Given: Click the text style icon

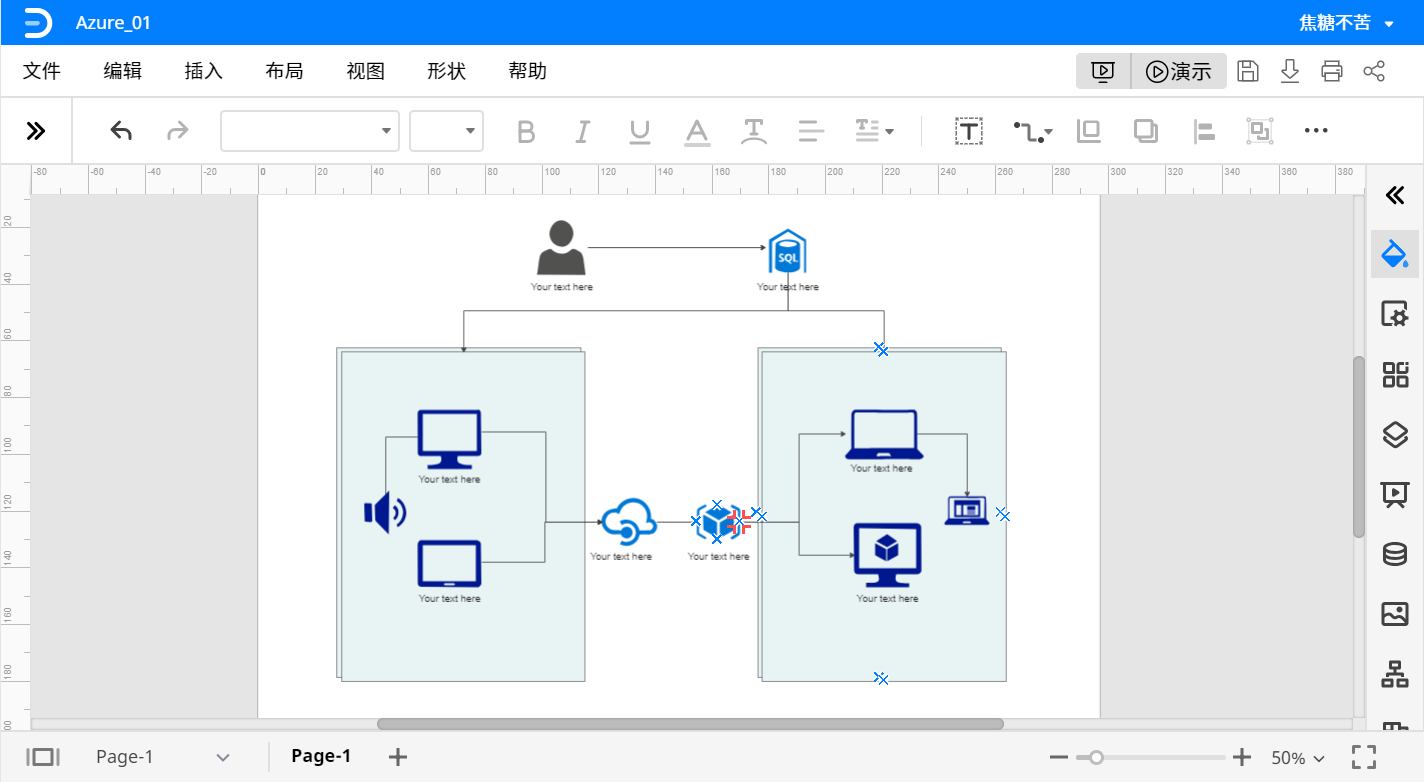Looking at the screenshot, I should pyautogui.click(x=754, y=131).
